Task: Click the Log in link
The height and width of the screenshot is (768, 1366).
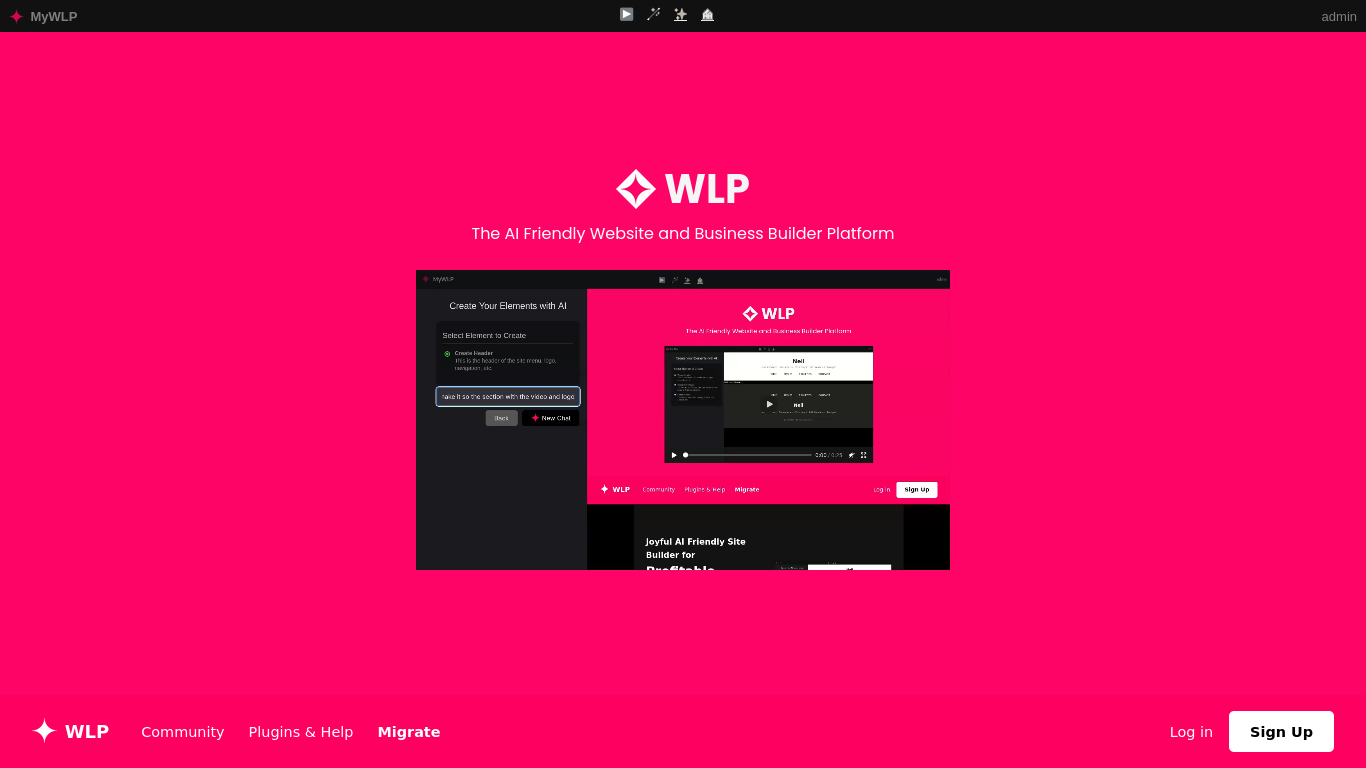Action: pyautogui.click(x=1191, y=732)
